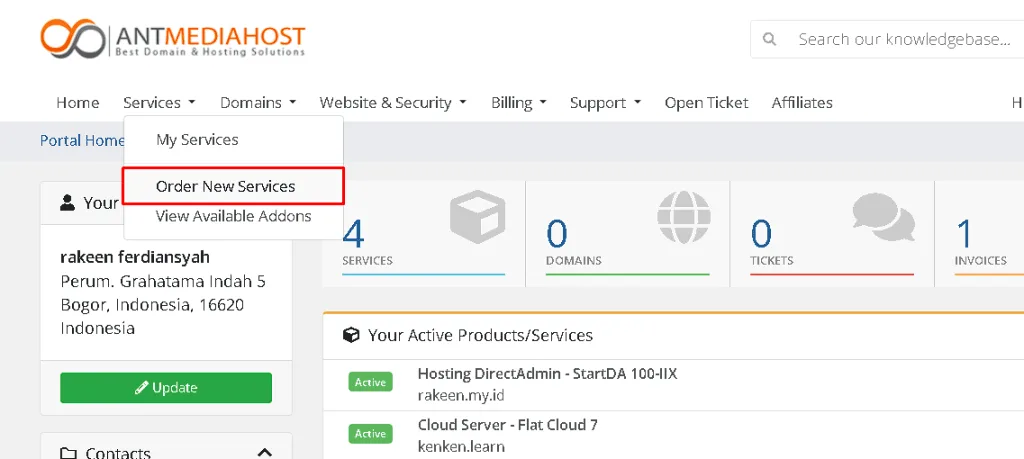Open the Affiliates link
Image resolution: width=1024 pixels, height=459 pixels.
tap(801, 103)
